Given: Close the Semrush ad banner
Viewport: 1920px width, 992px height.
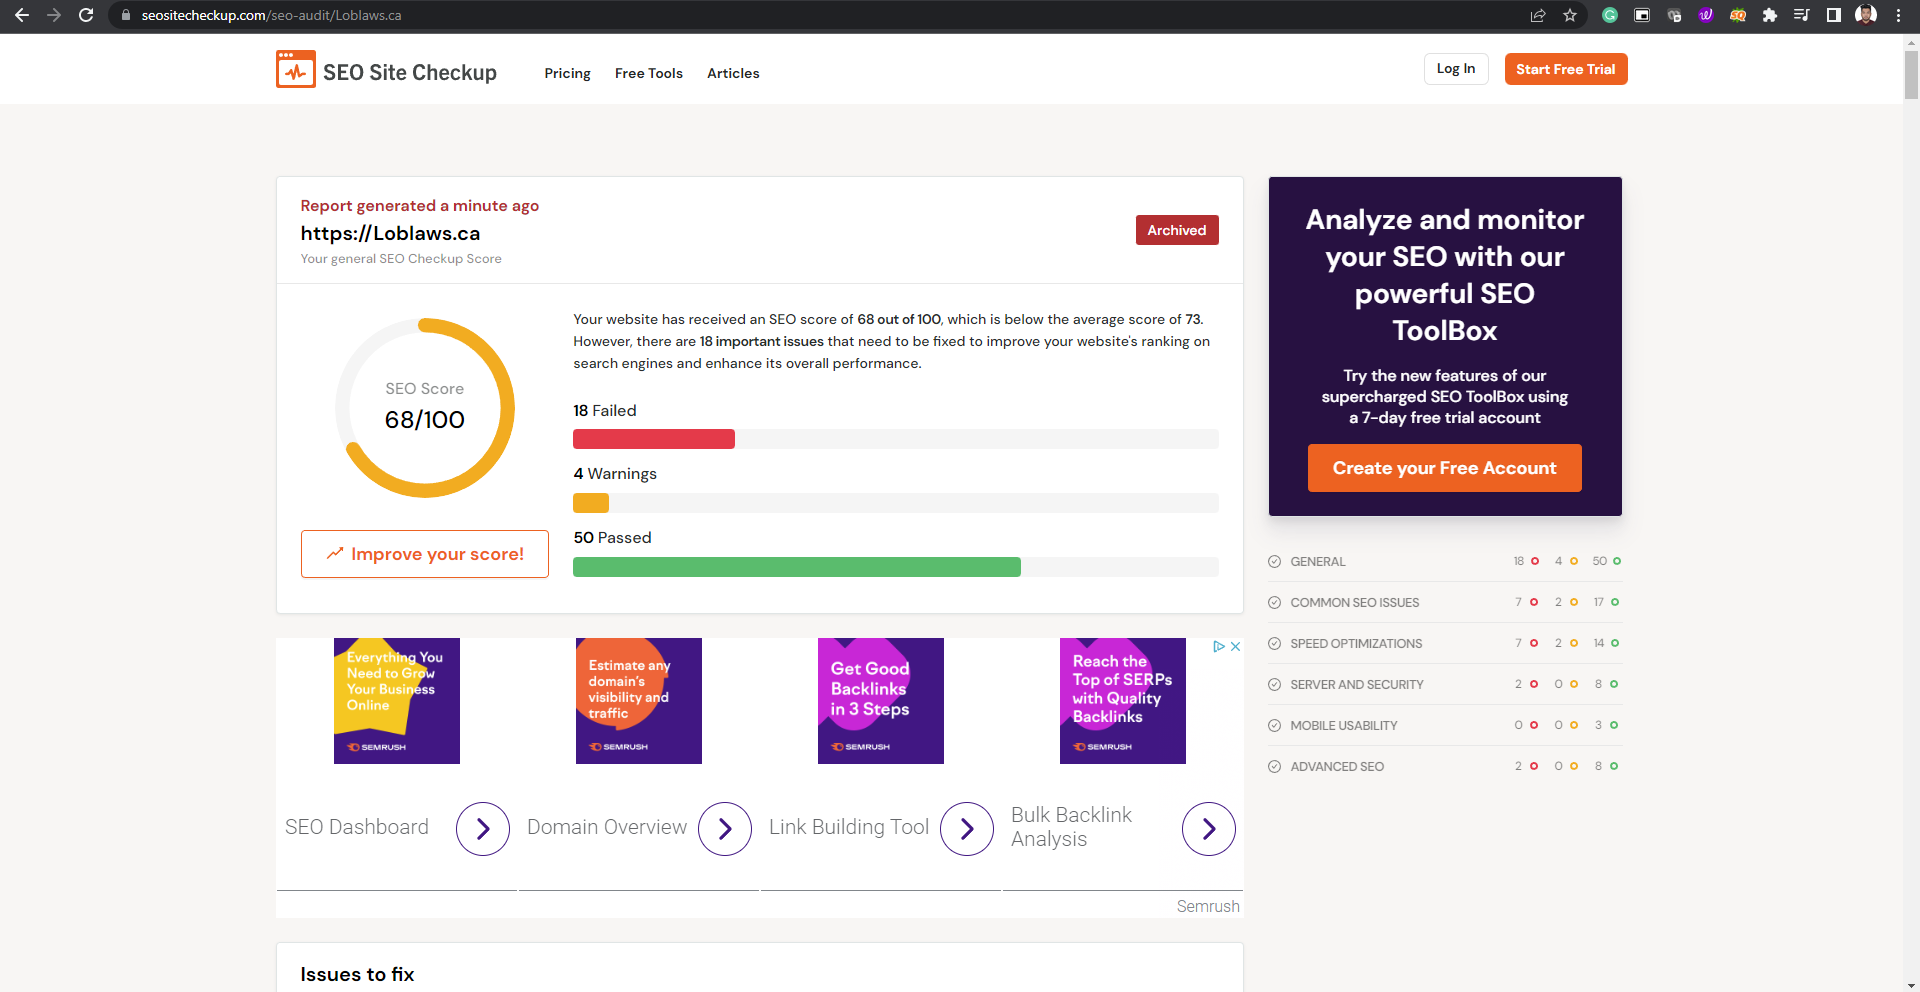Looking at the screenshot, I should tap(1236, 647).
